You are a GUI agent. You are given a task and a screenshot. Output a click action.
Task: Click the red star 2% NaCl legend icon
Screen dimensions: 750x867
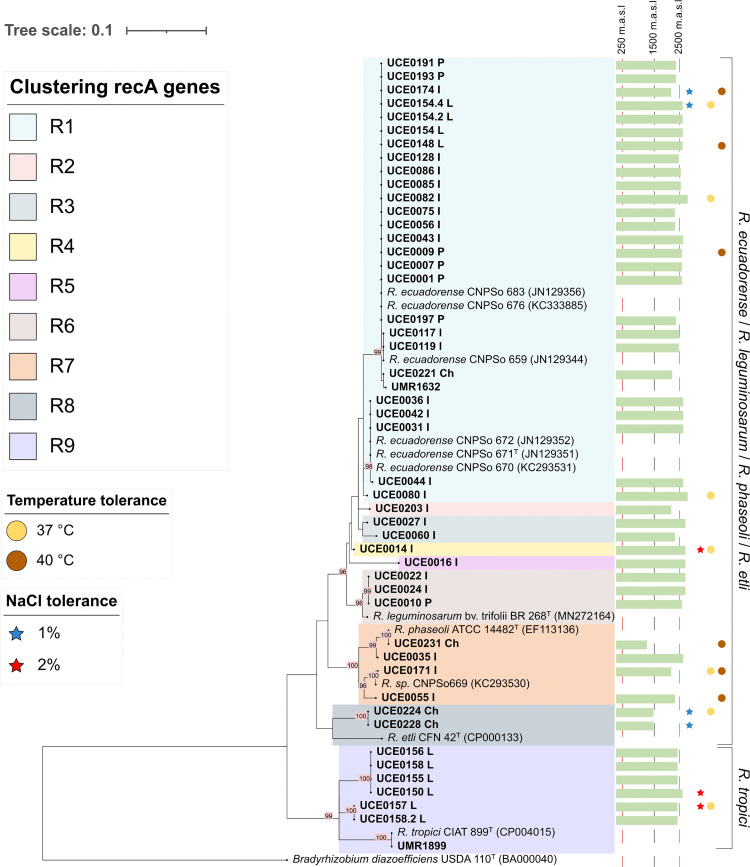tap(17, 665)
